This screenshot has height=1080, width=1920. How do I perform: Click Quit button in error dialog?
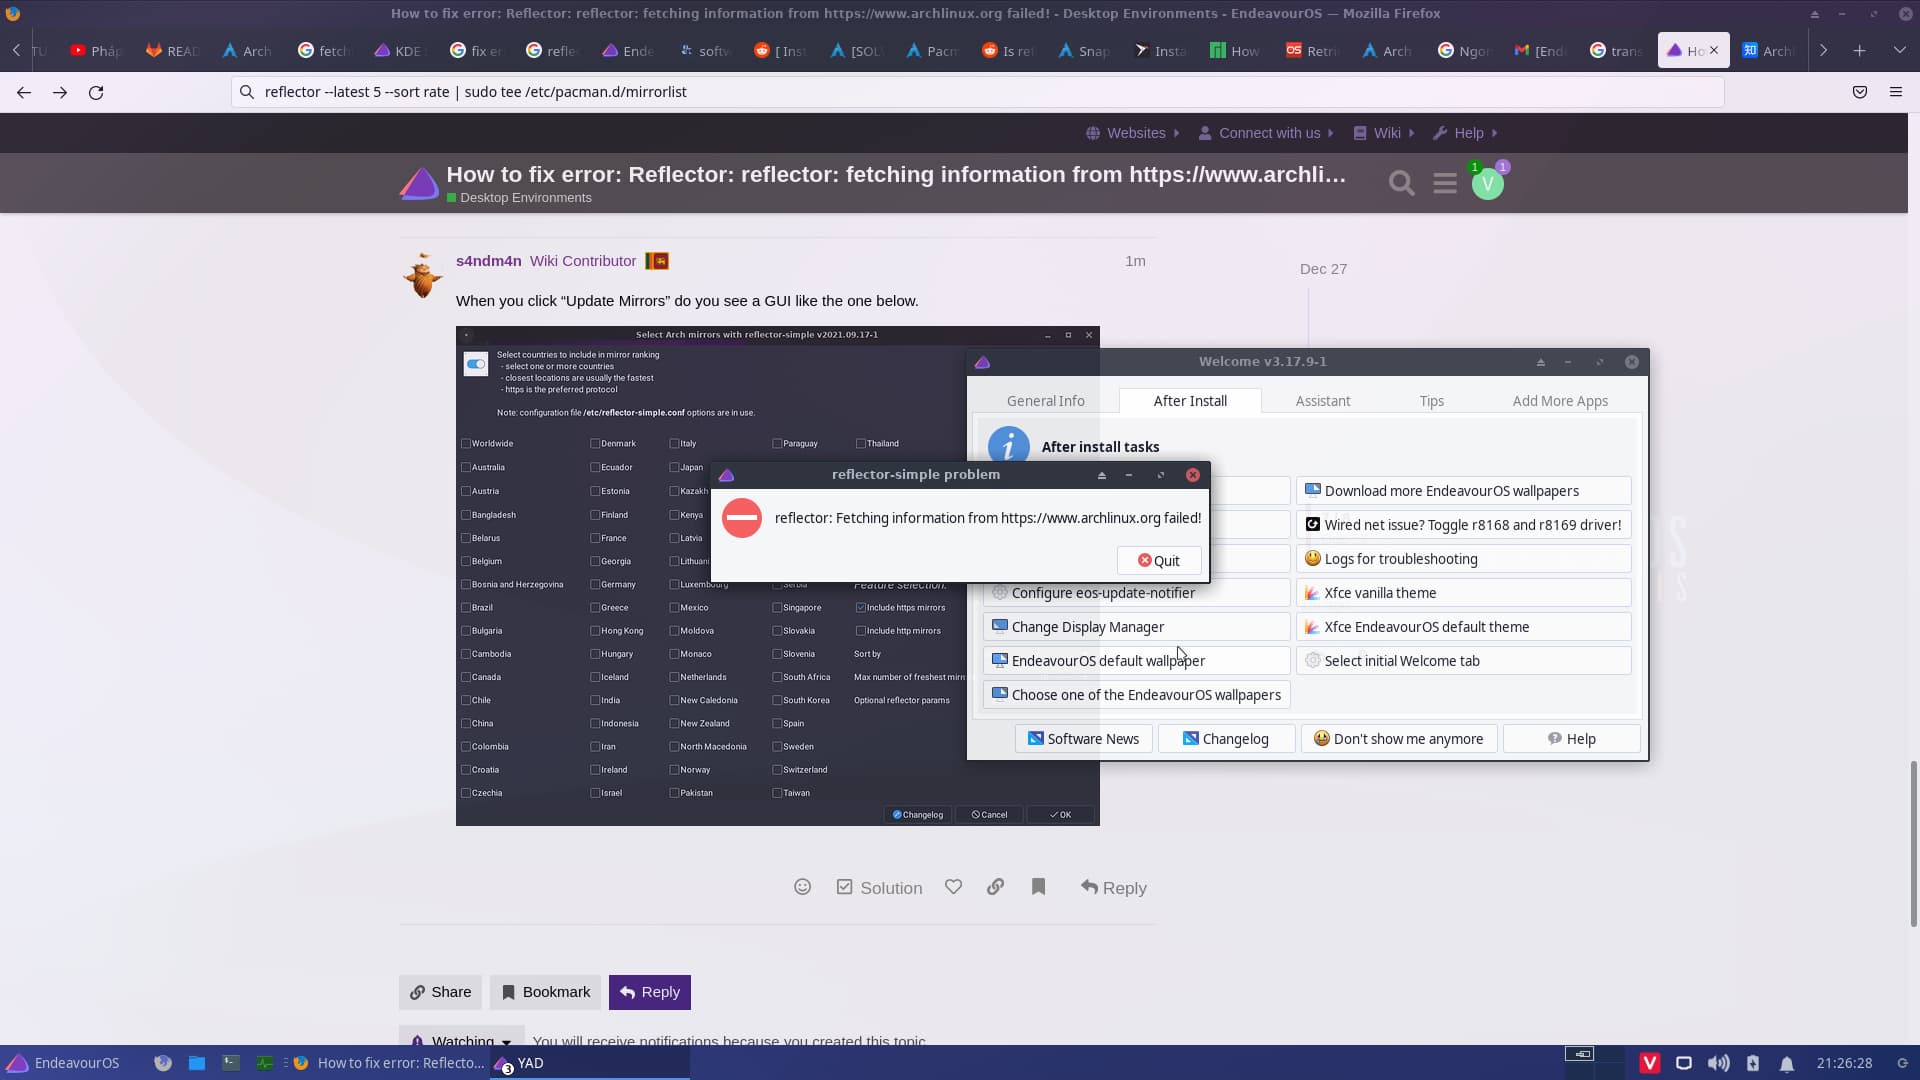[x=1159, y=559]
